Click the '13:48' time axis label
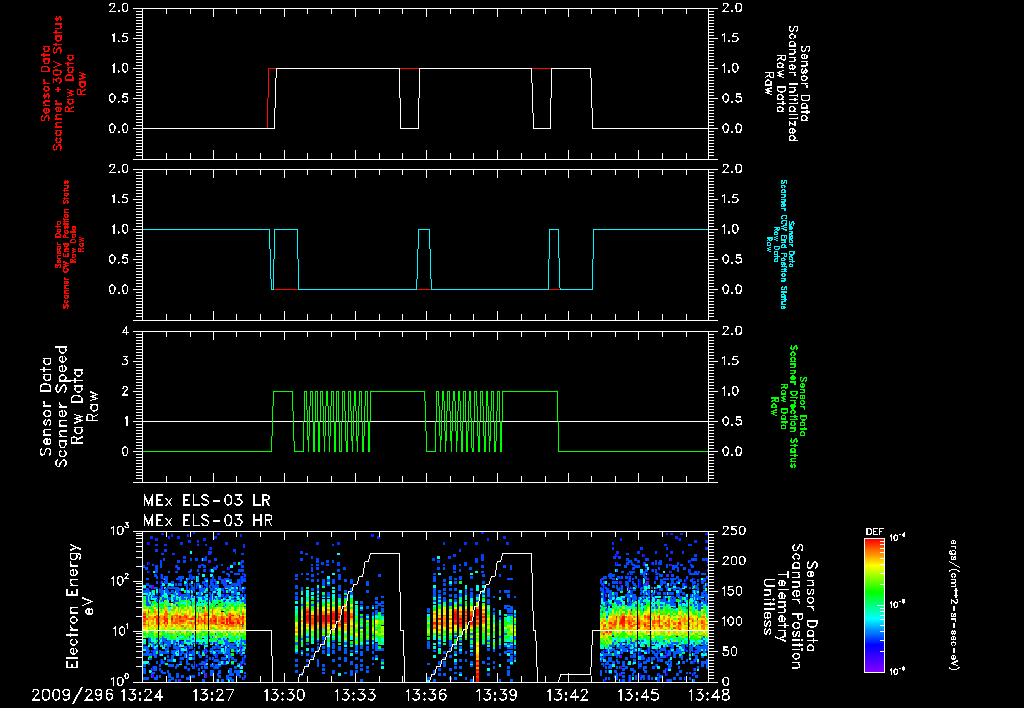The width and height of the screenshot is (1024, 708). pyautogui.click(x=709, y=696)
